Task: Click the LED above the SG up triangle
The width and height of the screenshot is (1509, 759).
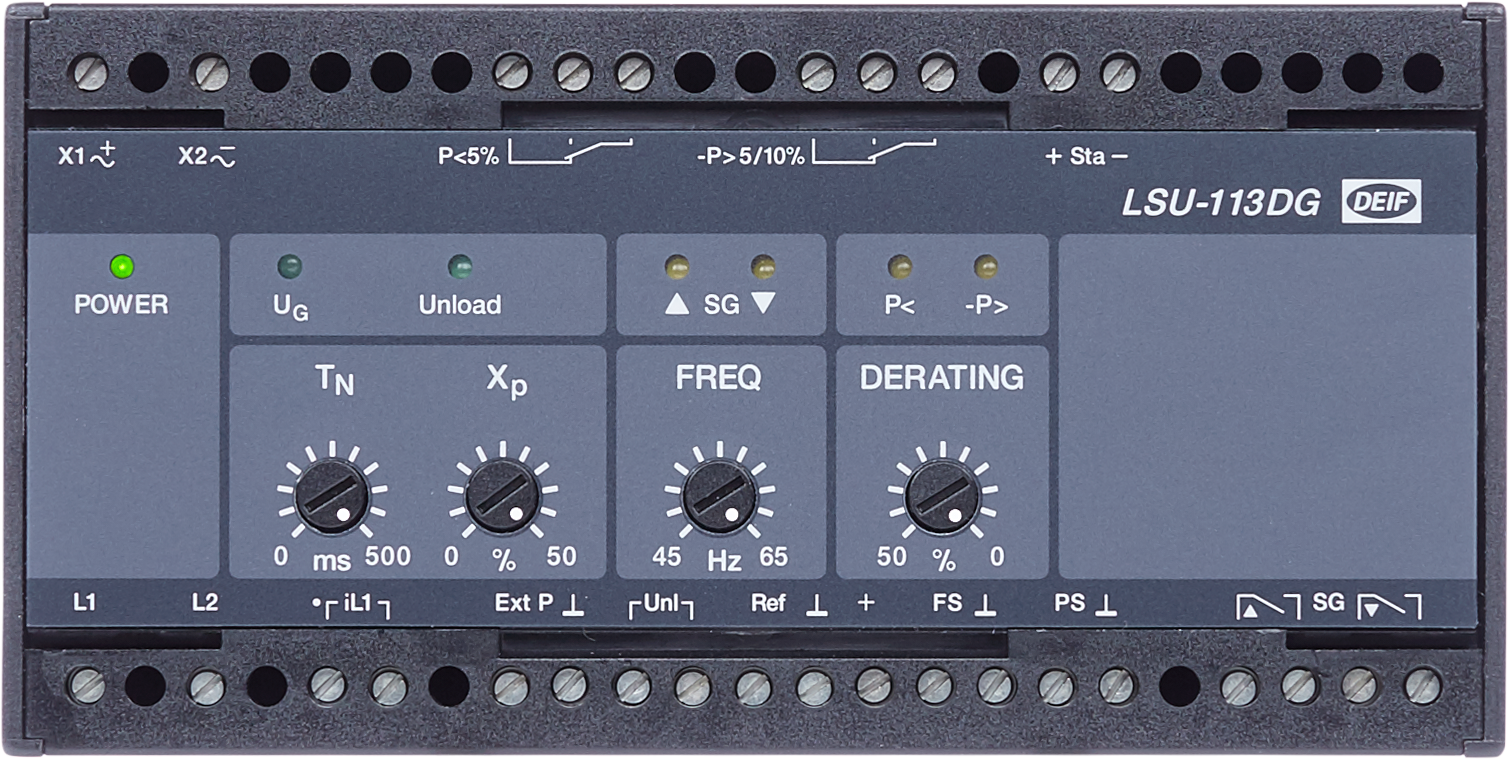Action: point(677,267)
